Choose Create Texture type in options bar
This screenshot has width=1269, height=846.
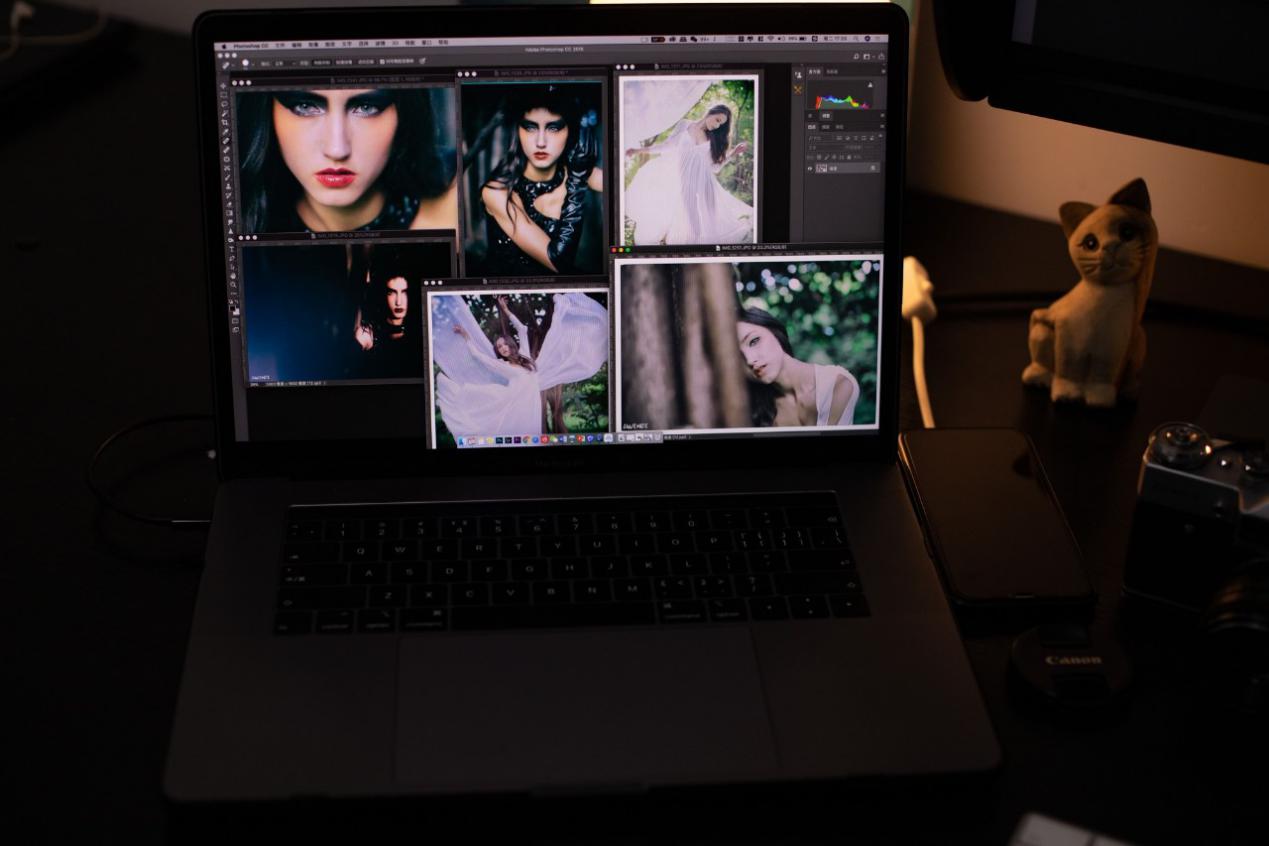tap(344, 62)
